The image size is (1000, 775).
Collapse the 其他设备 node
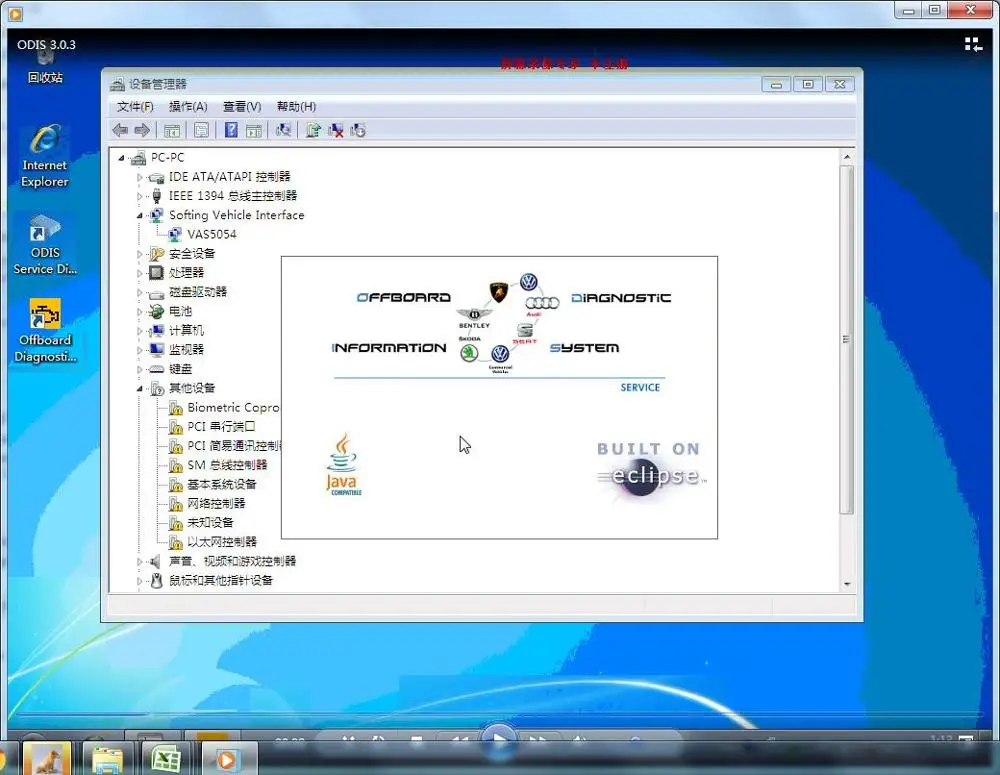click(140, 388)
